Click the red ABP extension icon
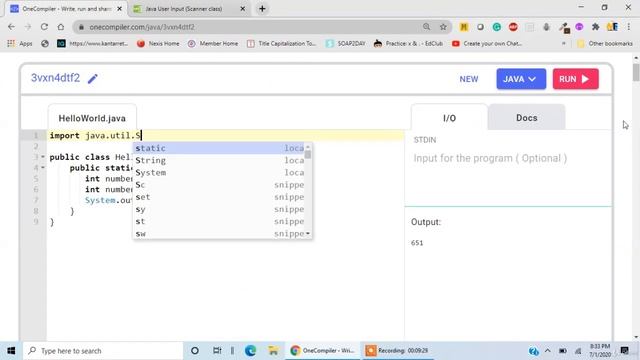640x360 pixels. tap(513, 27)
